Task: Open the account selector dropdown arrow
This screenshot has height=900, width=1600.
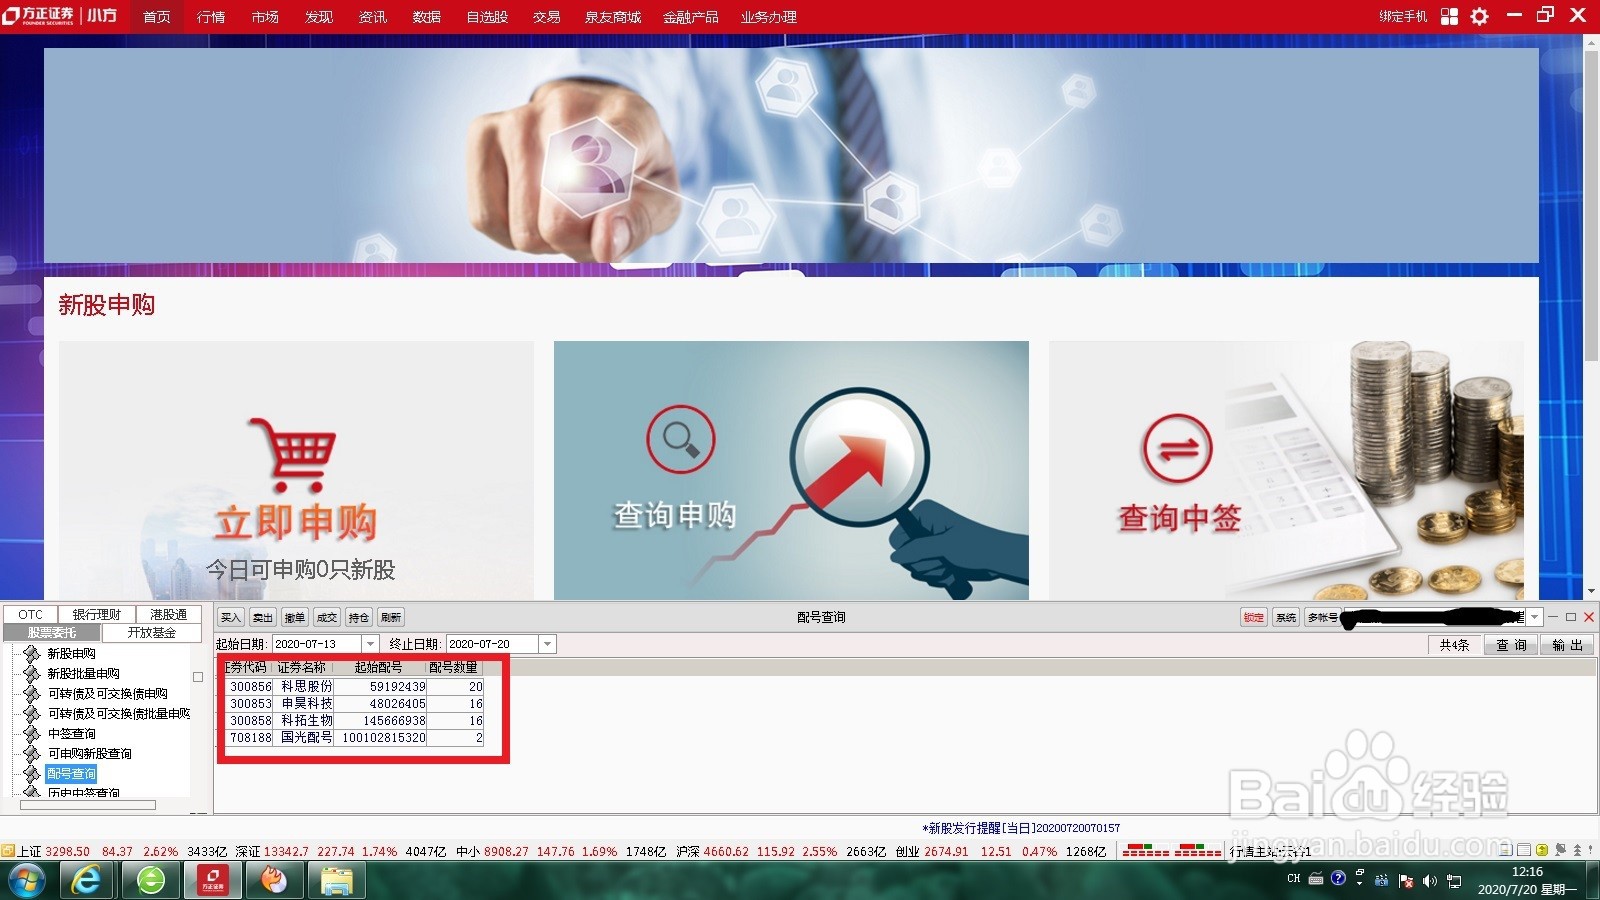Action: [1534, 617]
